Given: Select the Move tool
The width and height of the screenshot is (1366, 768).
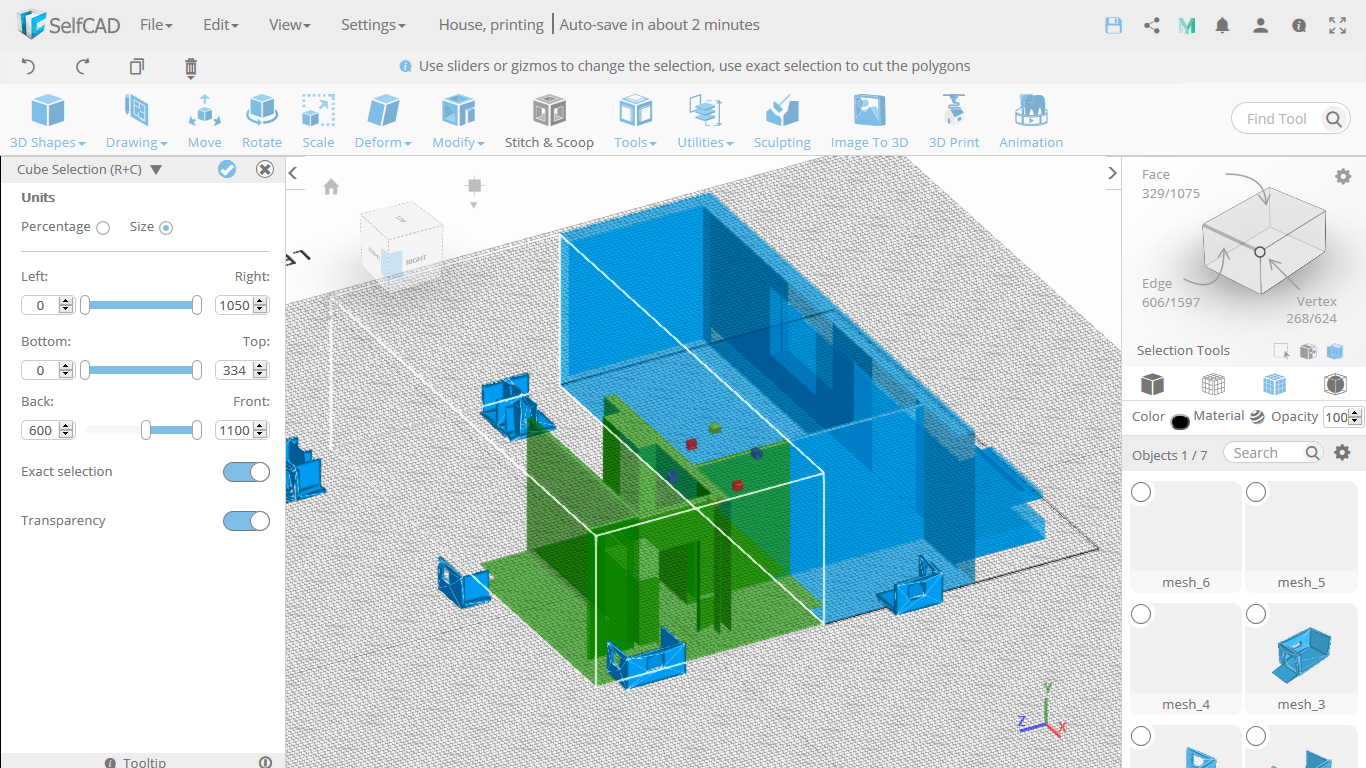Looking at the screenshot, I should tap(204, 121).
